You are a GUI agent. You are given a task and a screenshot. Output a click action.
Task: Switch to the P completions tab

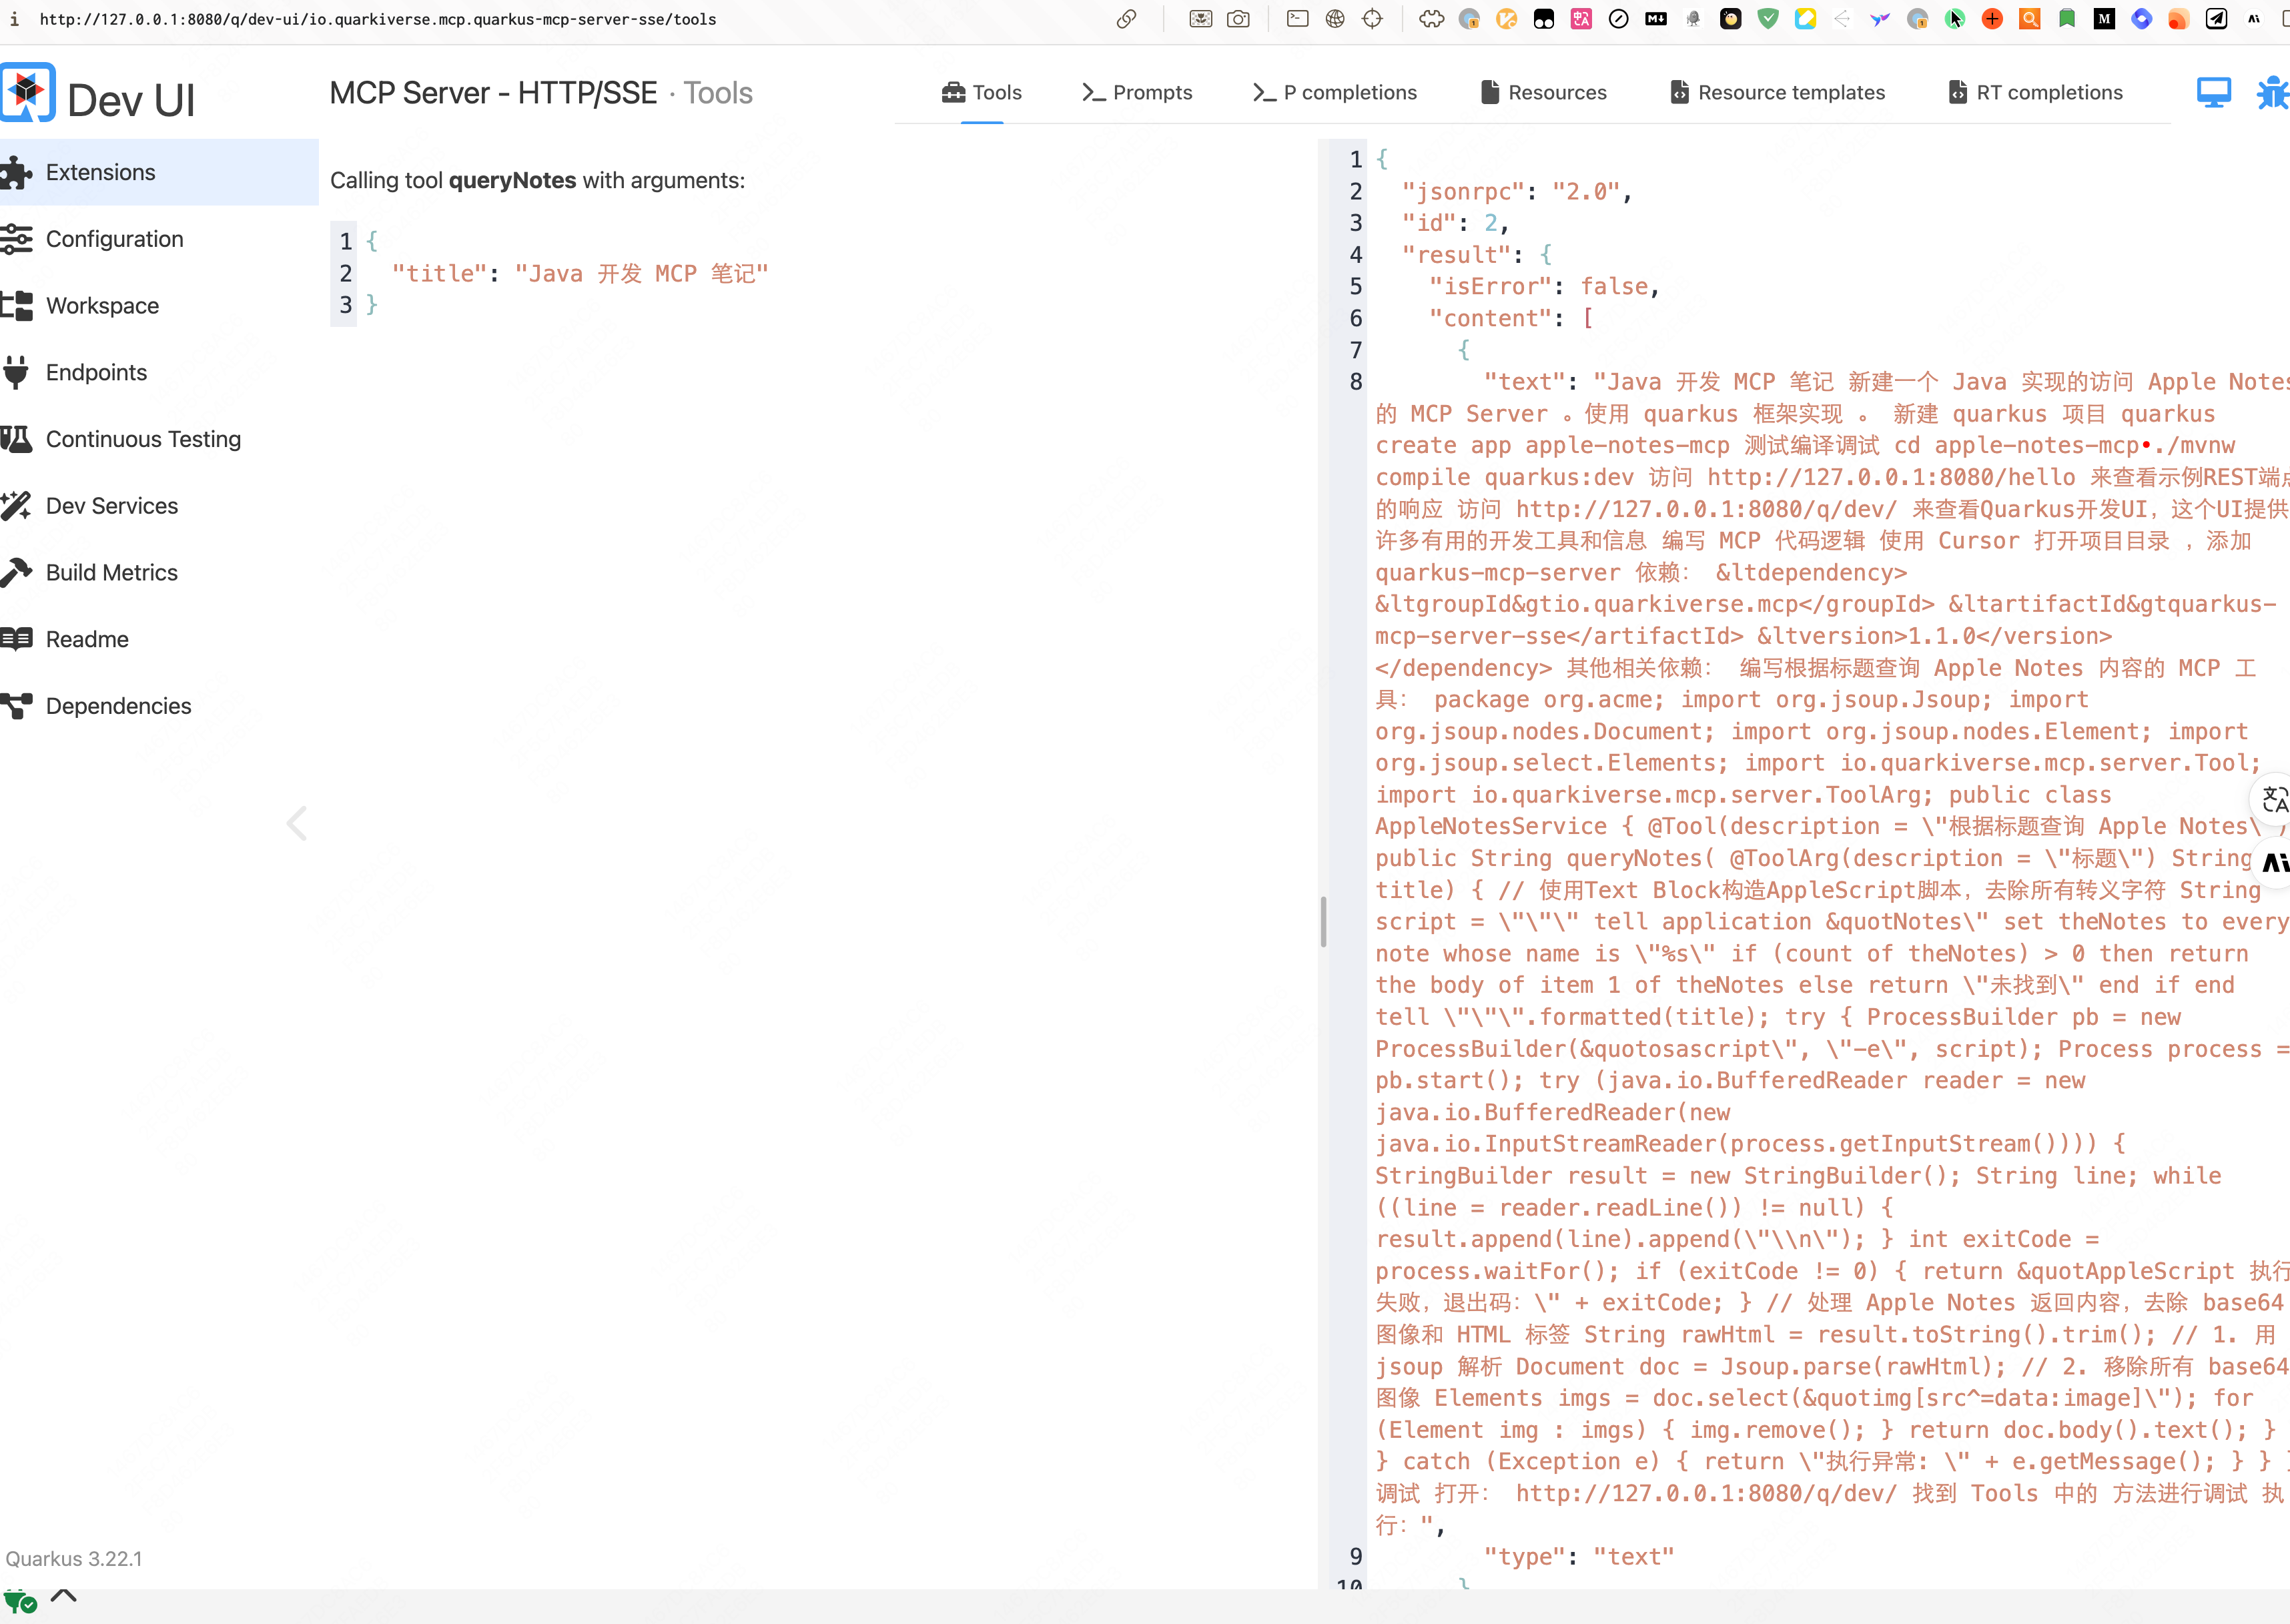(x=1334, y=92)
